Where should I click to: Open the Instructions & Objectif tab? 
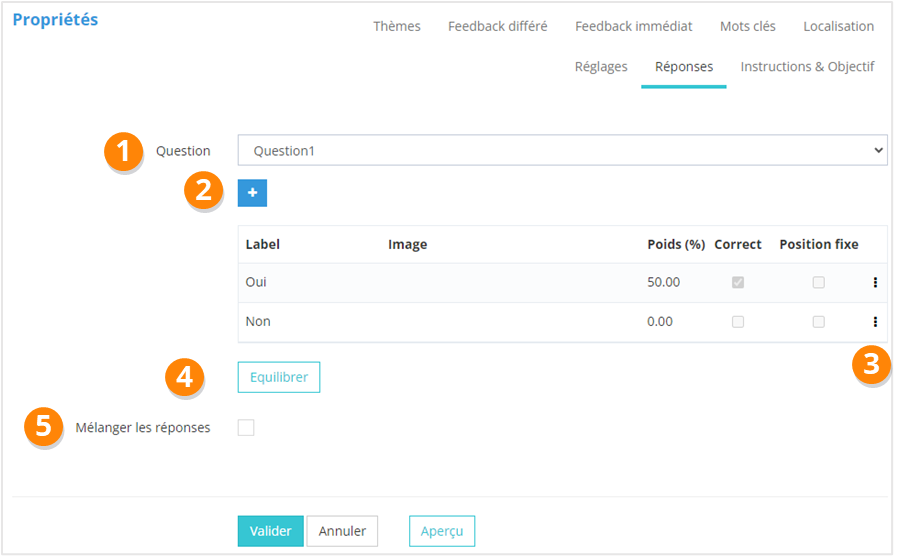(x=807, y=67)
